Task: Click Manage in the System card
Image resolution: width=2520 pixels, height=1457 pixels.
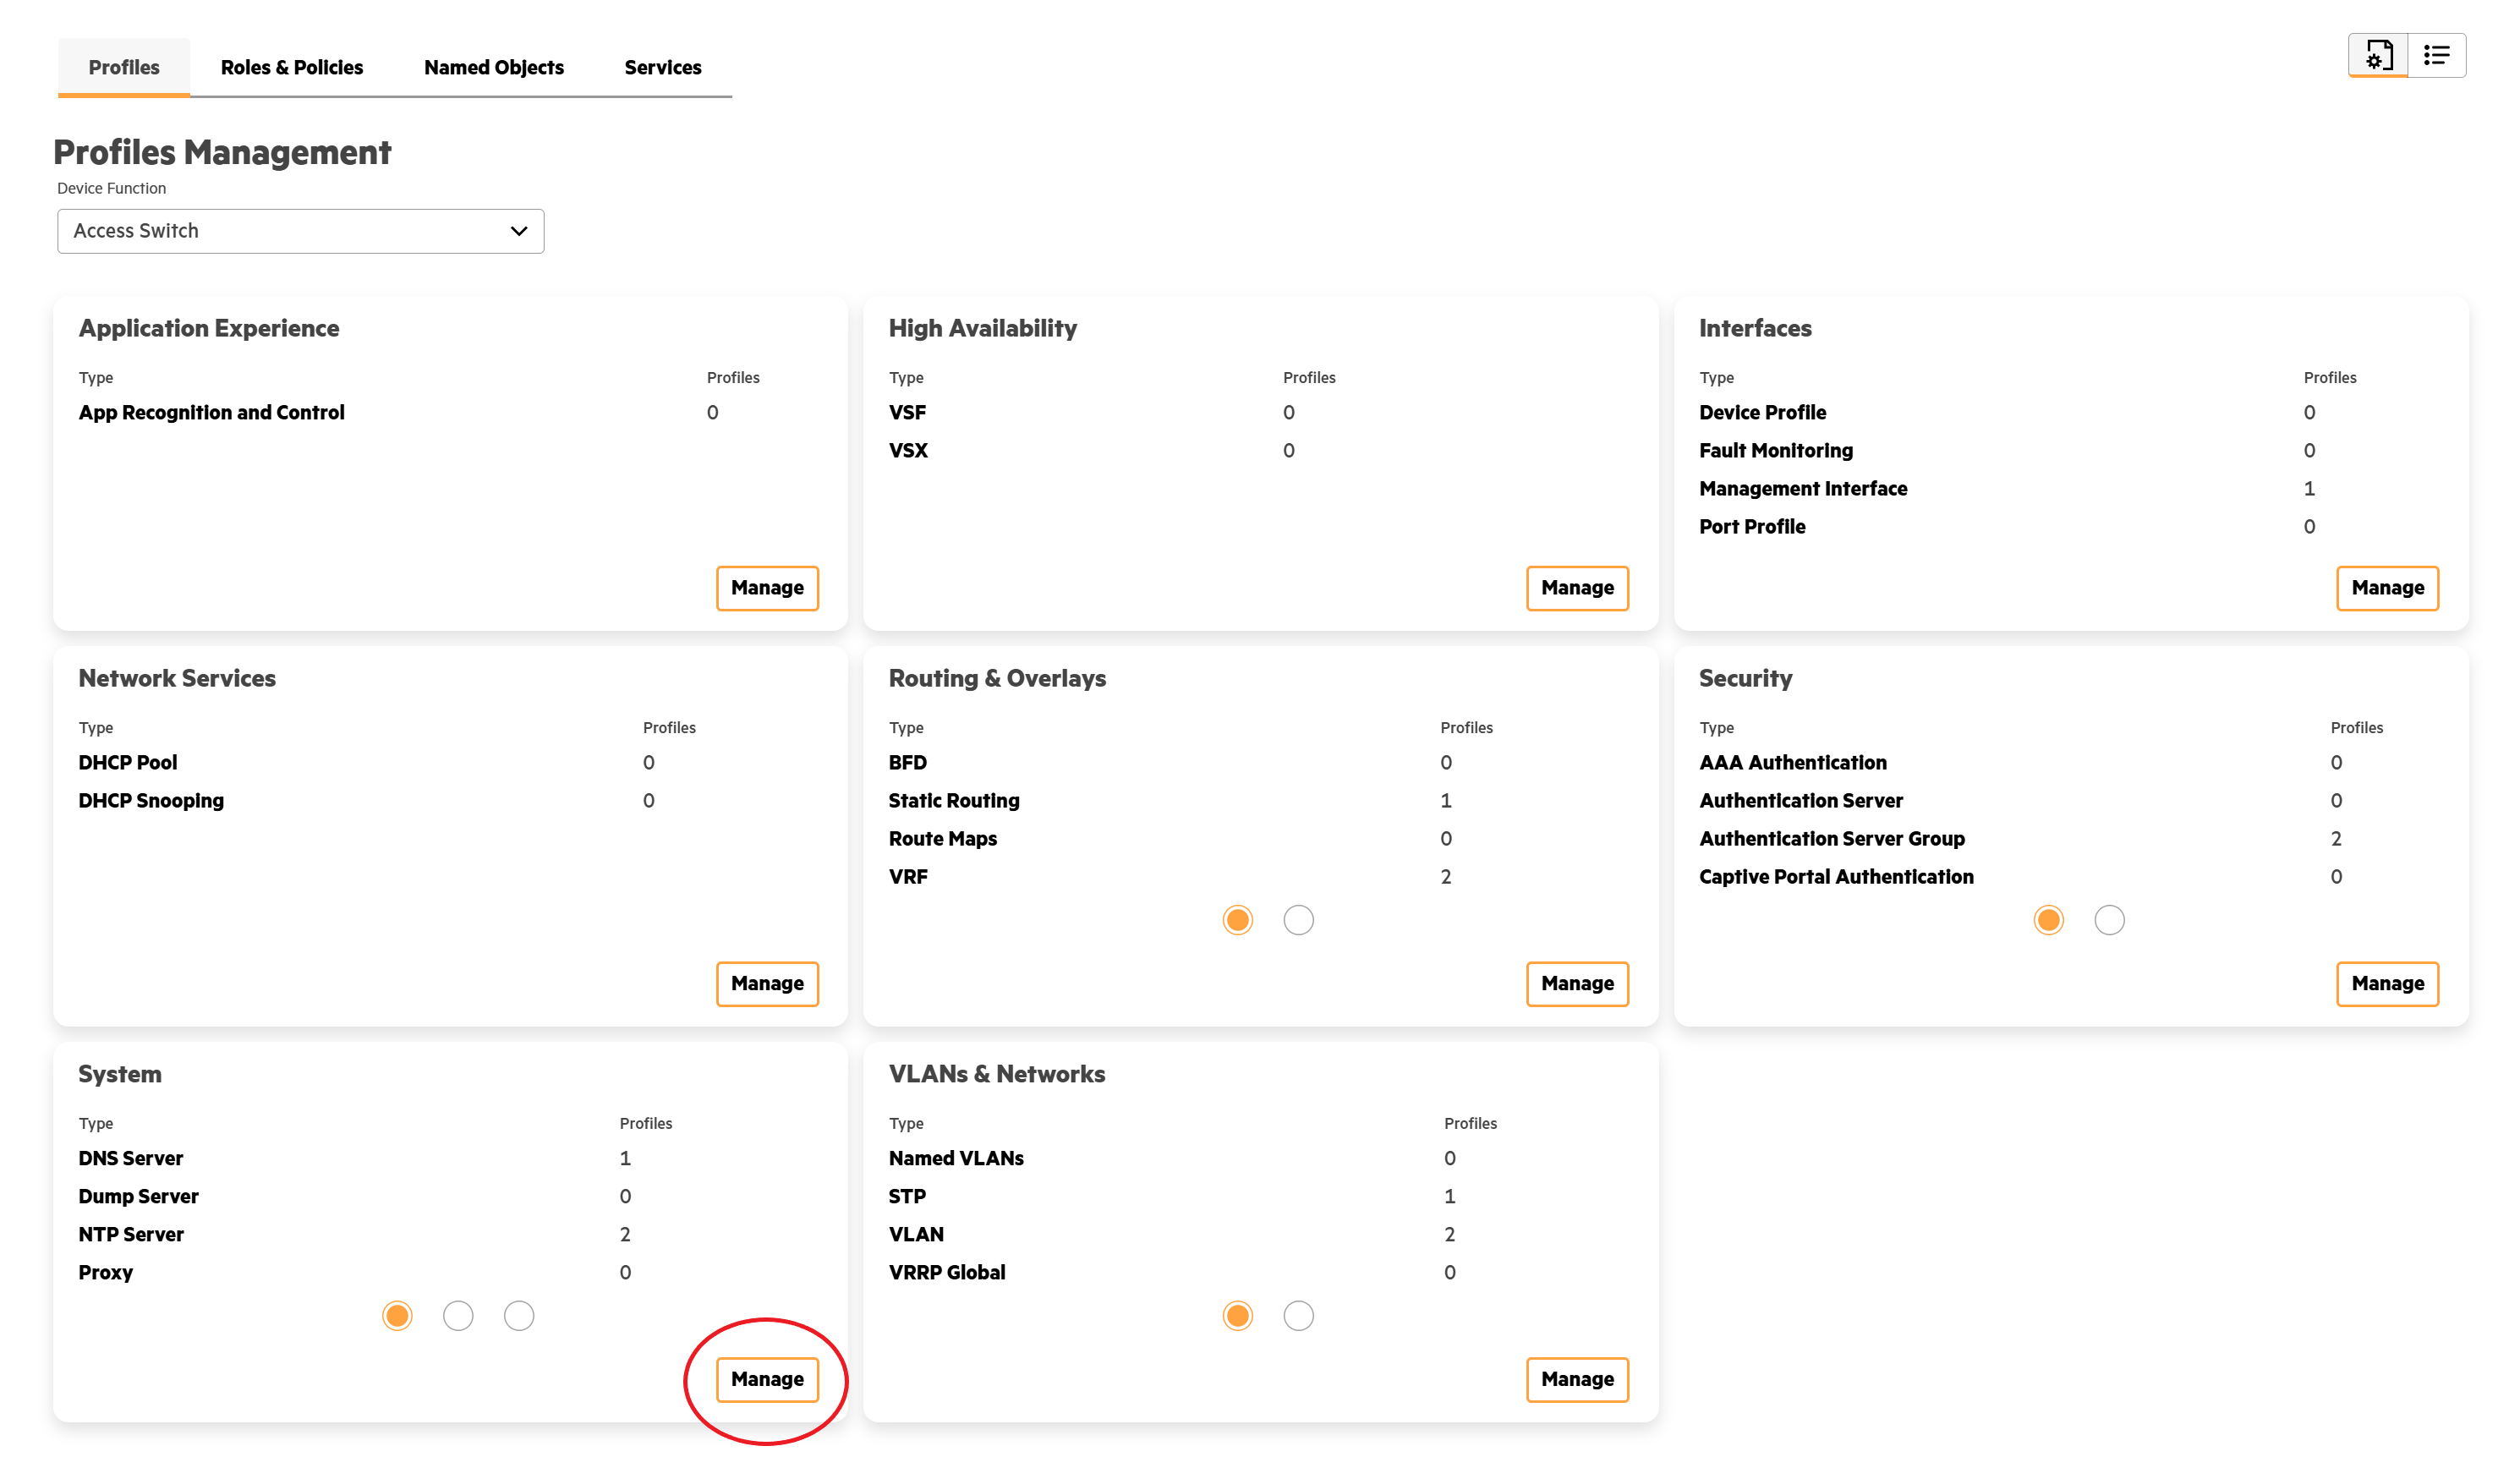Action: pyautogui.click(x=766, y=1378)
